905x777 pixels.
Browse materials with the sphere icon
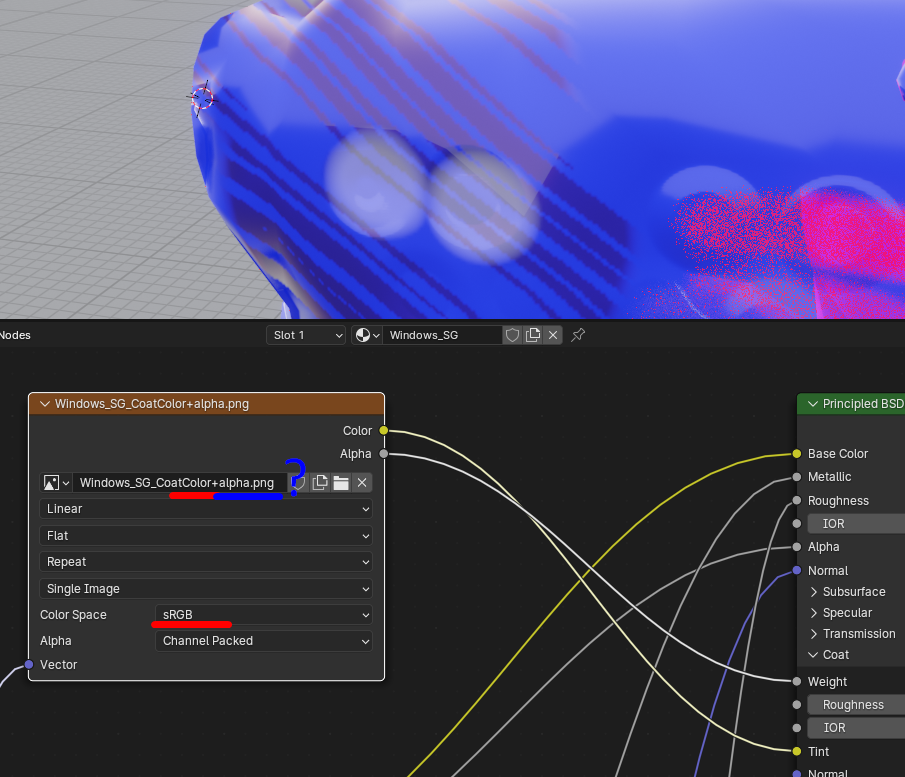[367, 335]
